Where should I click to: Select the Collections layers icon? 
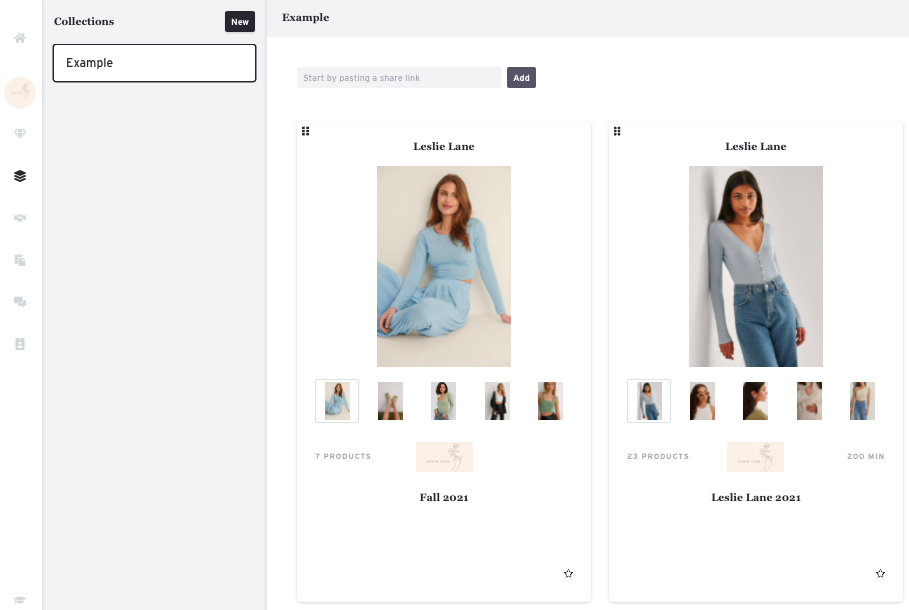point(20,176)
